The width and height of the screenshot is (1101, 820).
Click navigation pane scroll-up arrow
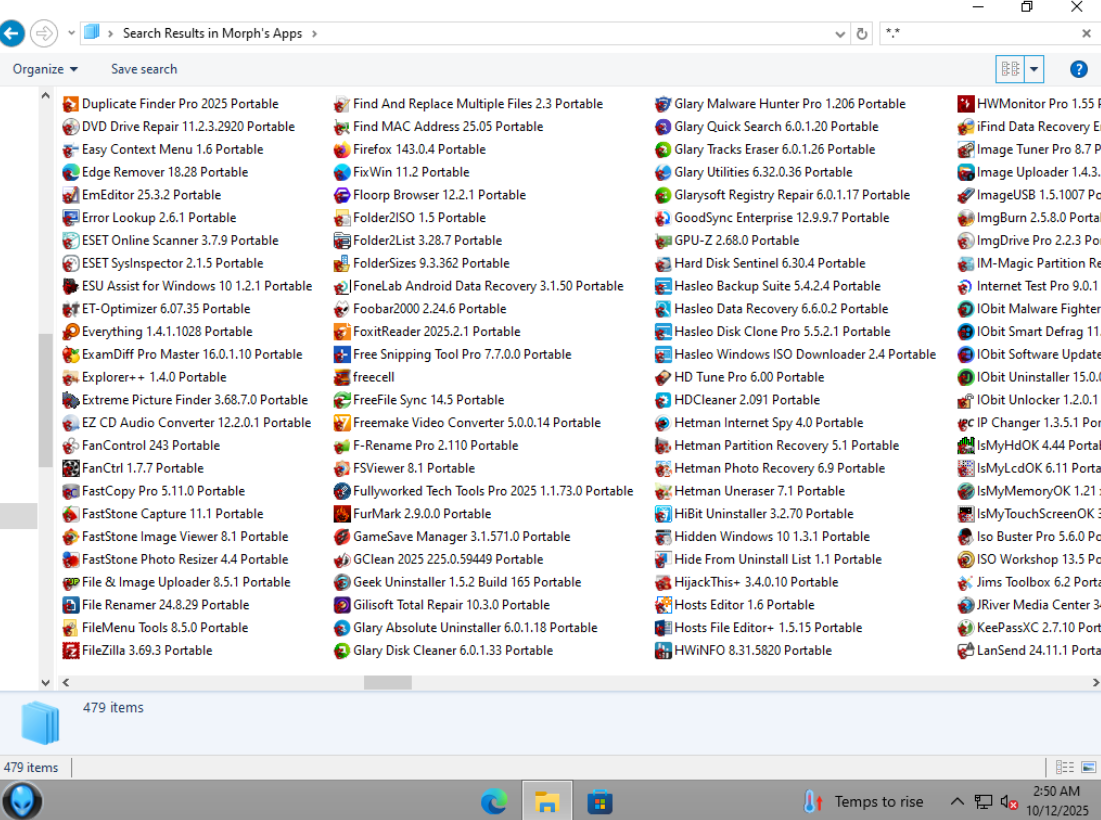45,95
